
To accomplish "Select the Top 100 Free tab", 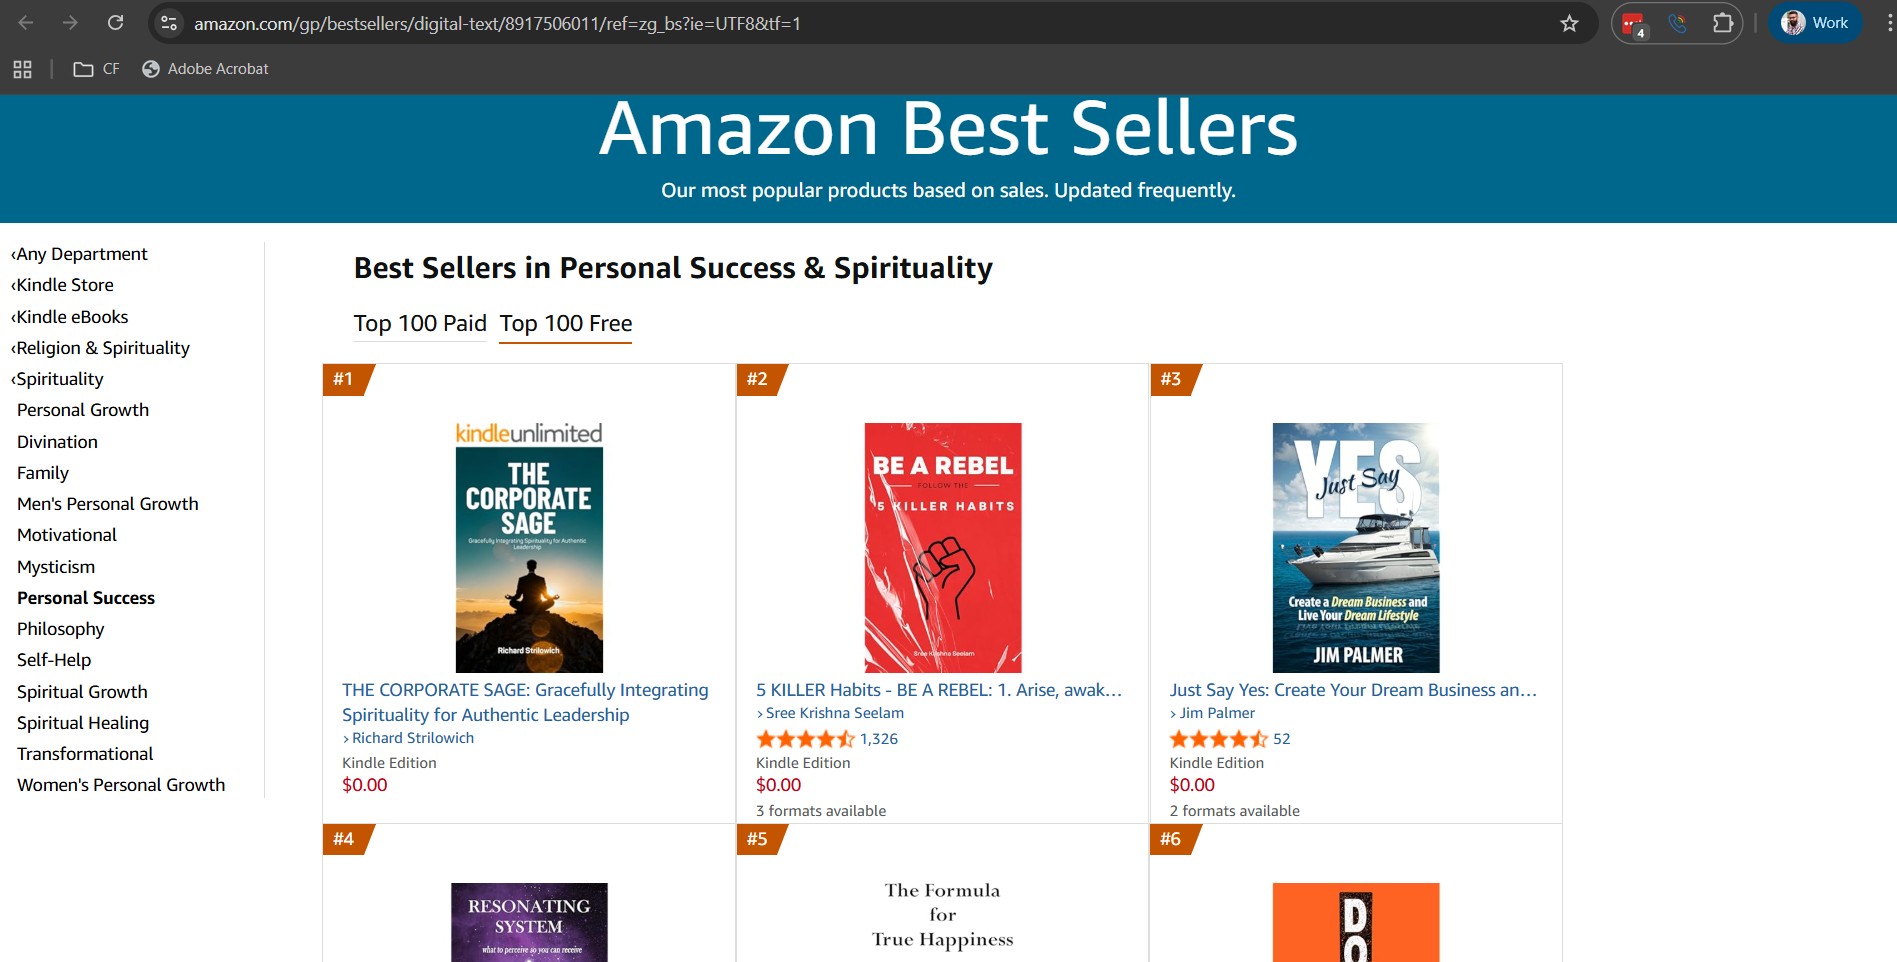I will (x=566, y=324).
